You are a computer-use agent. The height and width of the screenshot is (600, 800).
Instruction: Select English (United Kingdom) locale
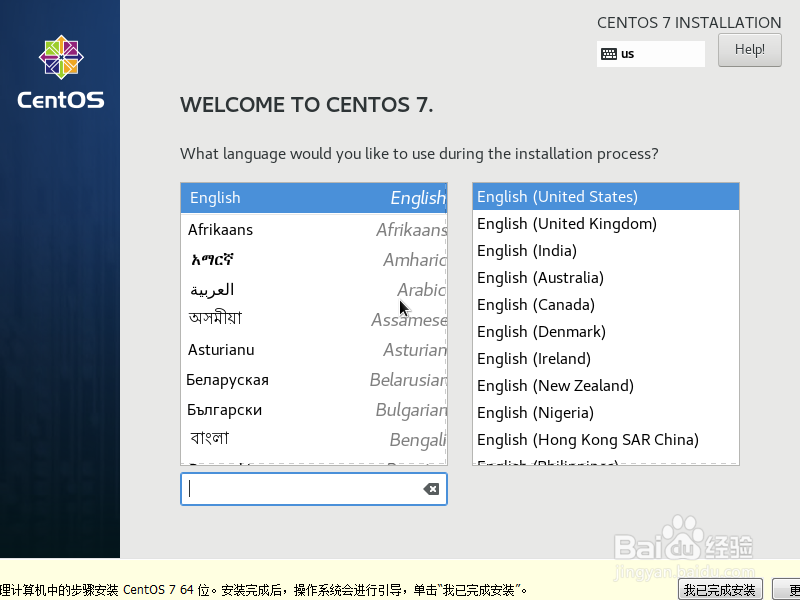point(567,223)
